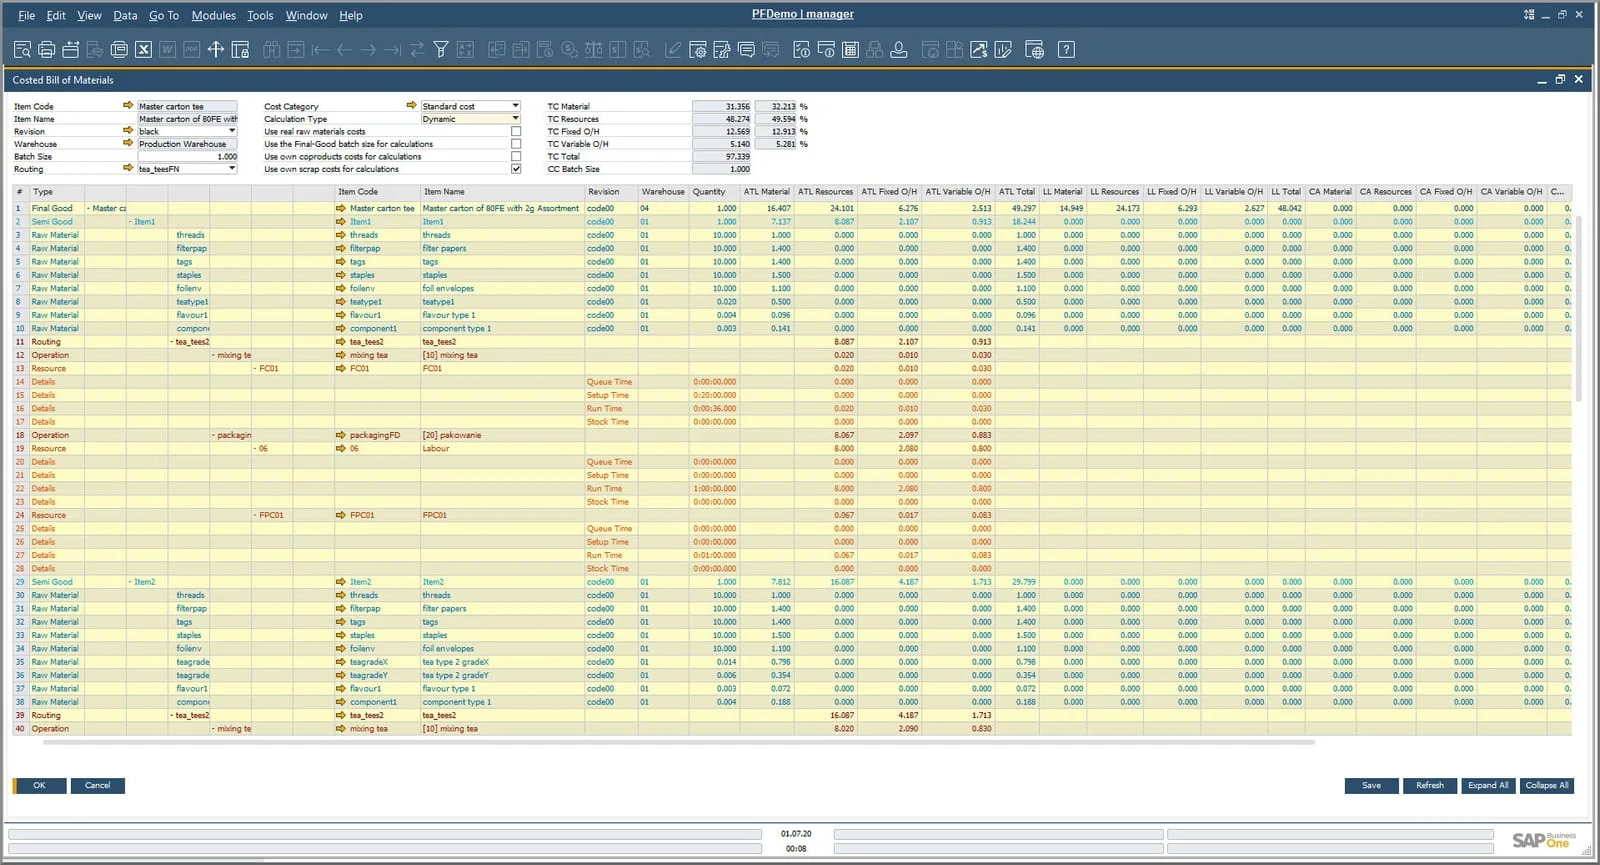Click the Collapse All button
The image size is (1600, 865).
coord(1547,786)
